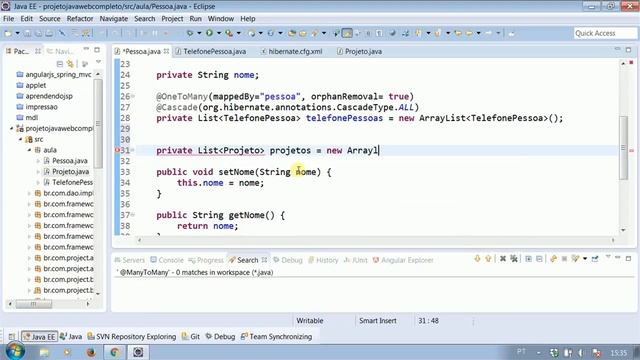Click the Debug bug toolbar icon
The width and height of the screenshot is (640, 360).
pos(189,33)
